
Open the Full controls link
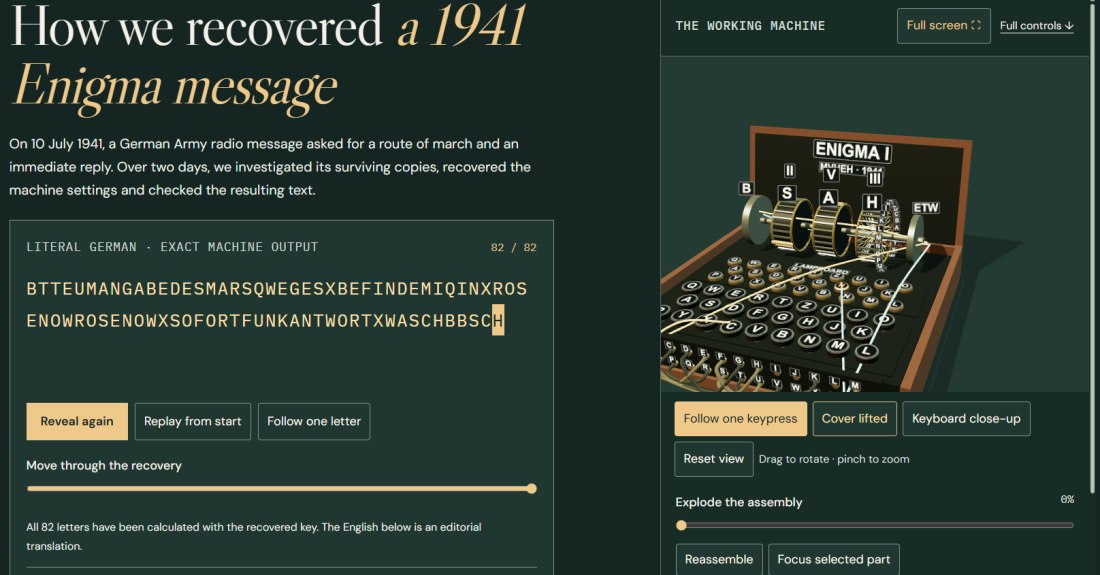pos(1036,26)
